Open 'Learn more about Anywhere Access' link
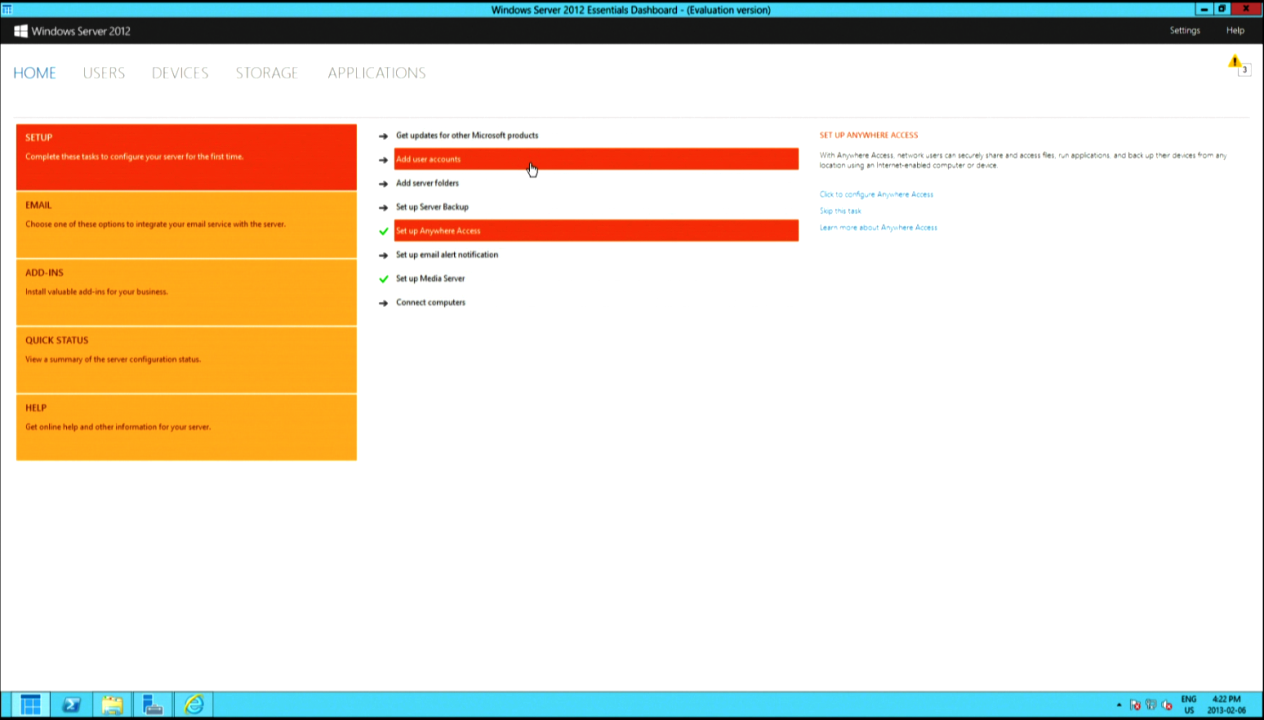 point(878,228)
